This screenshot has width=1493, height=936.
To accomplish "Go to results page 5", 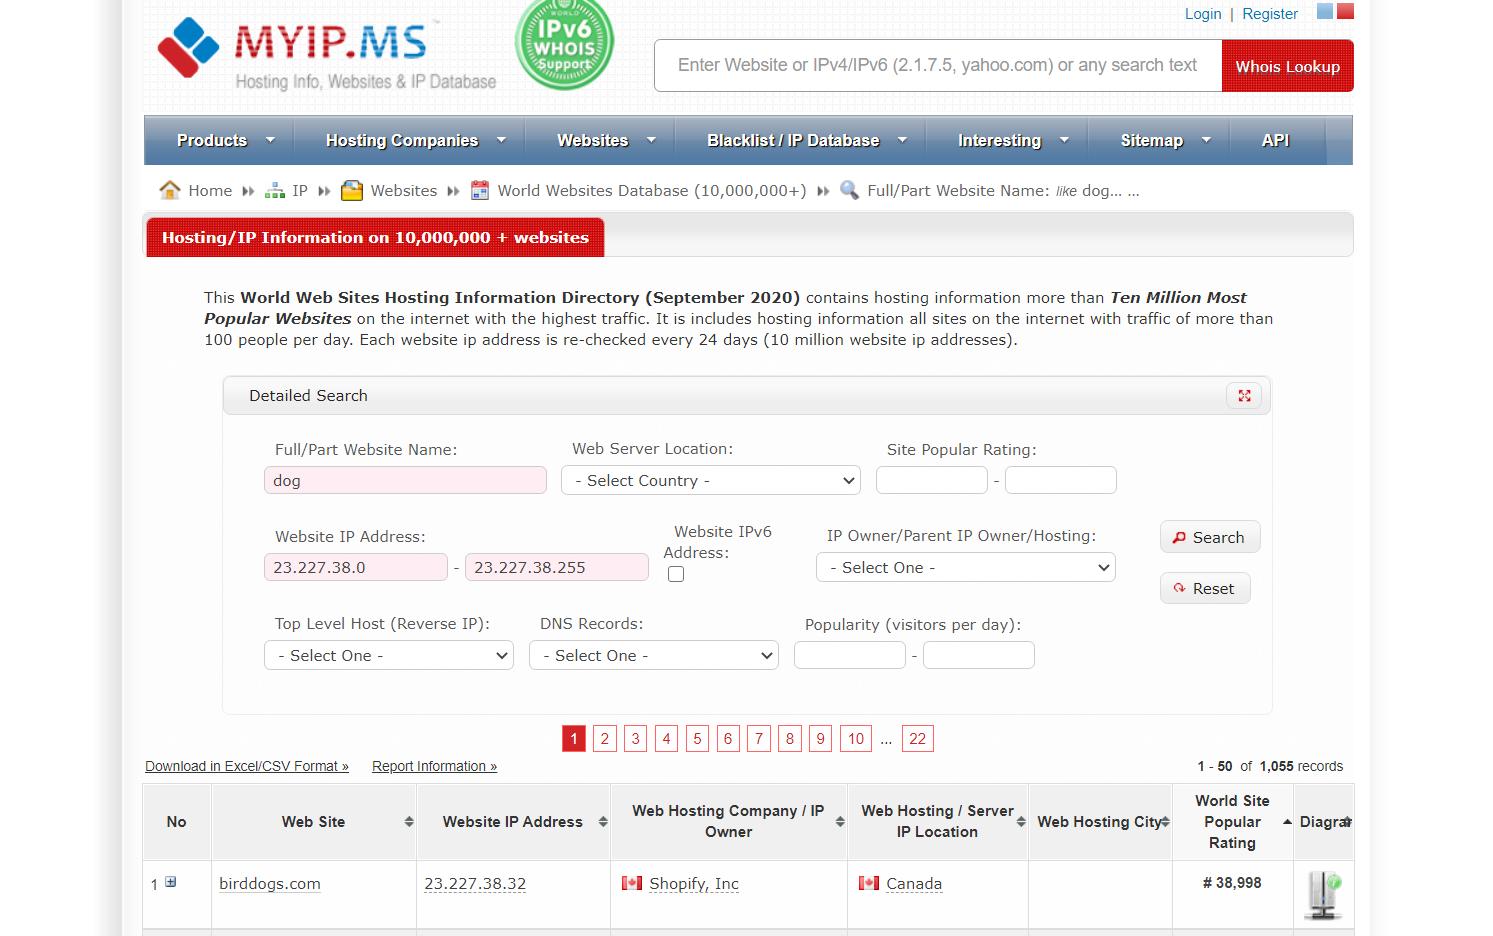I will click(x=697, y=739).
